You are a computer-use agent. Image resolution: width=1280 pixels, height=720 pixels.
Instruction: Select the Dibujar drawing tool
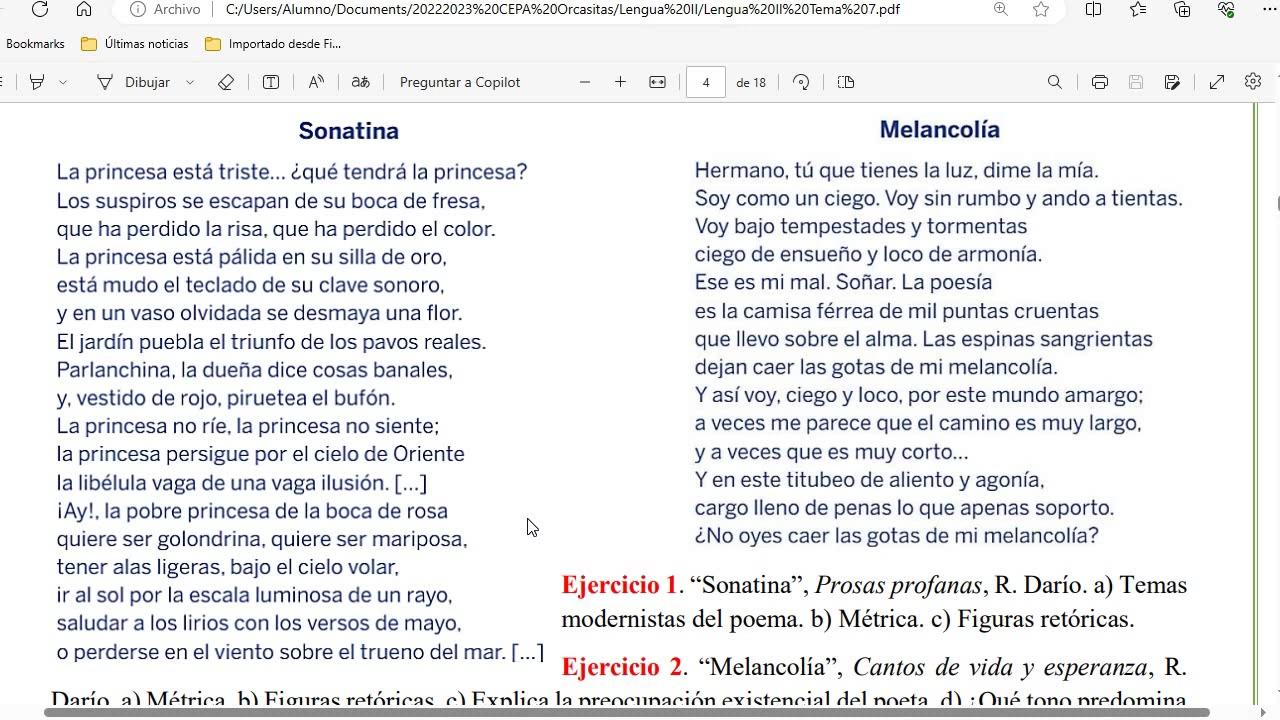coord(134,82)
